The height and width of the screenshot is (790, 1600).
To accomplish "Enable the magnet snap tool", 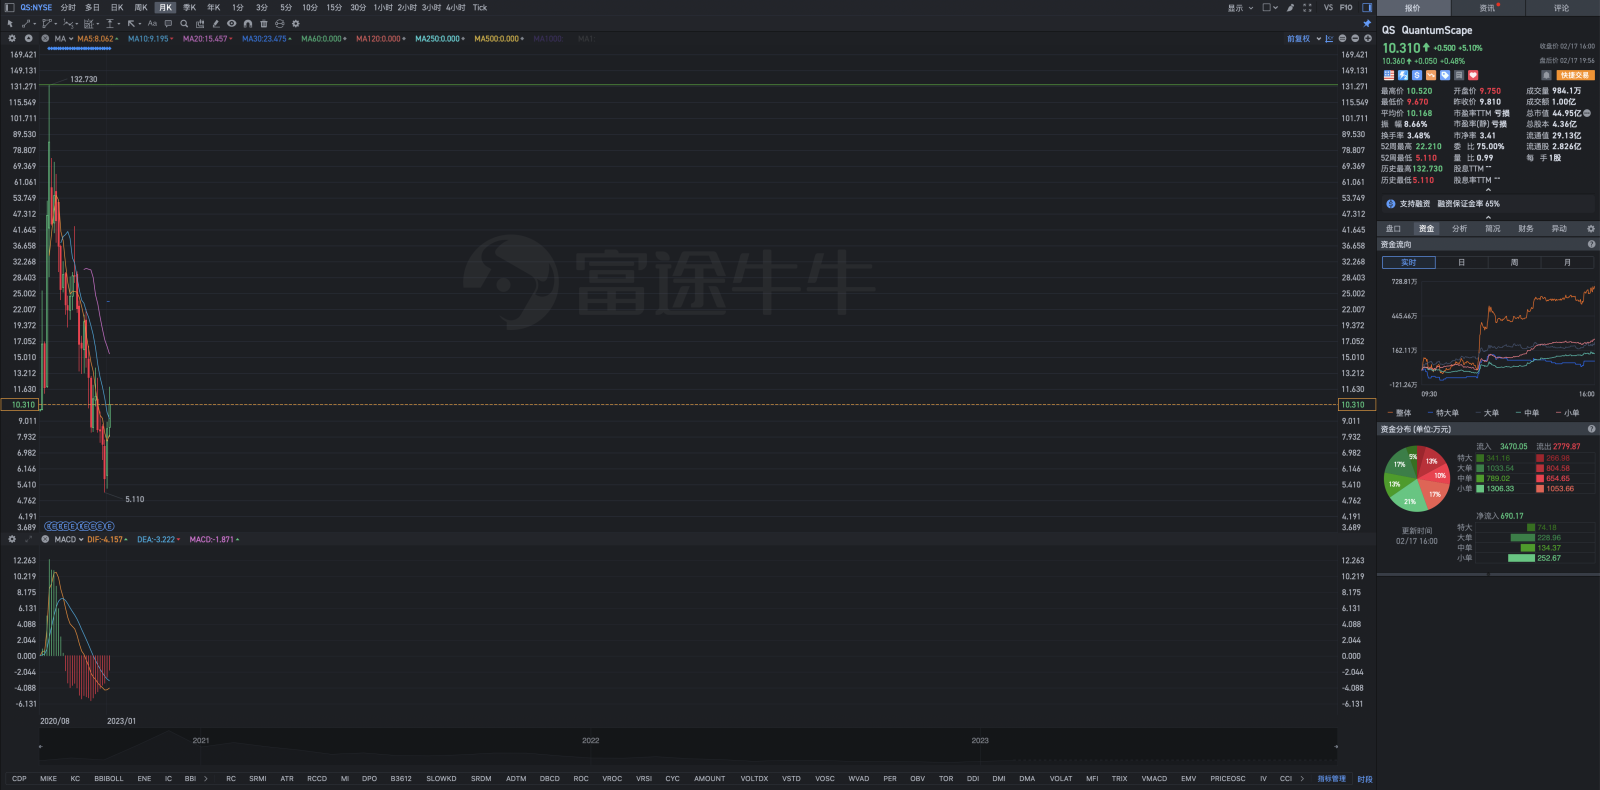I will pos(248,23).
